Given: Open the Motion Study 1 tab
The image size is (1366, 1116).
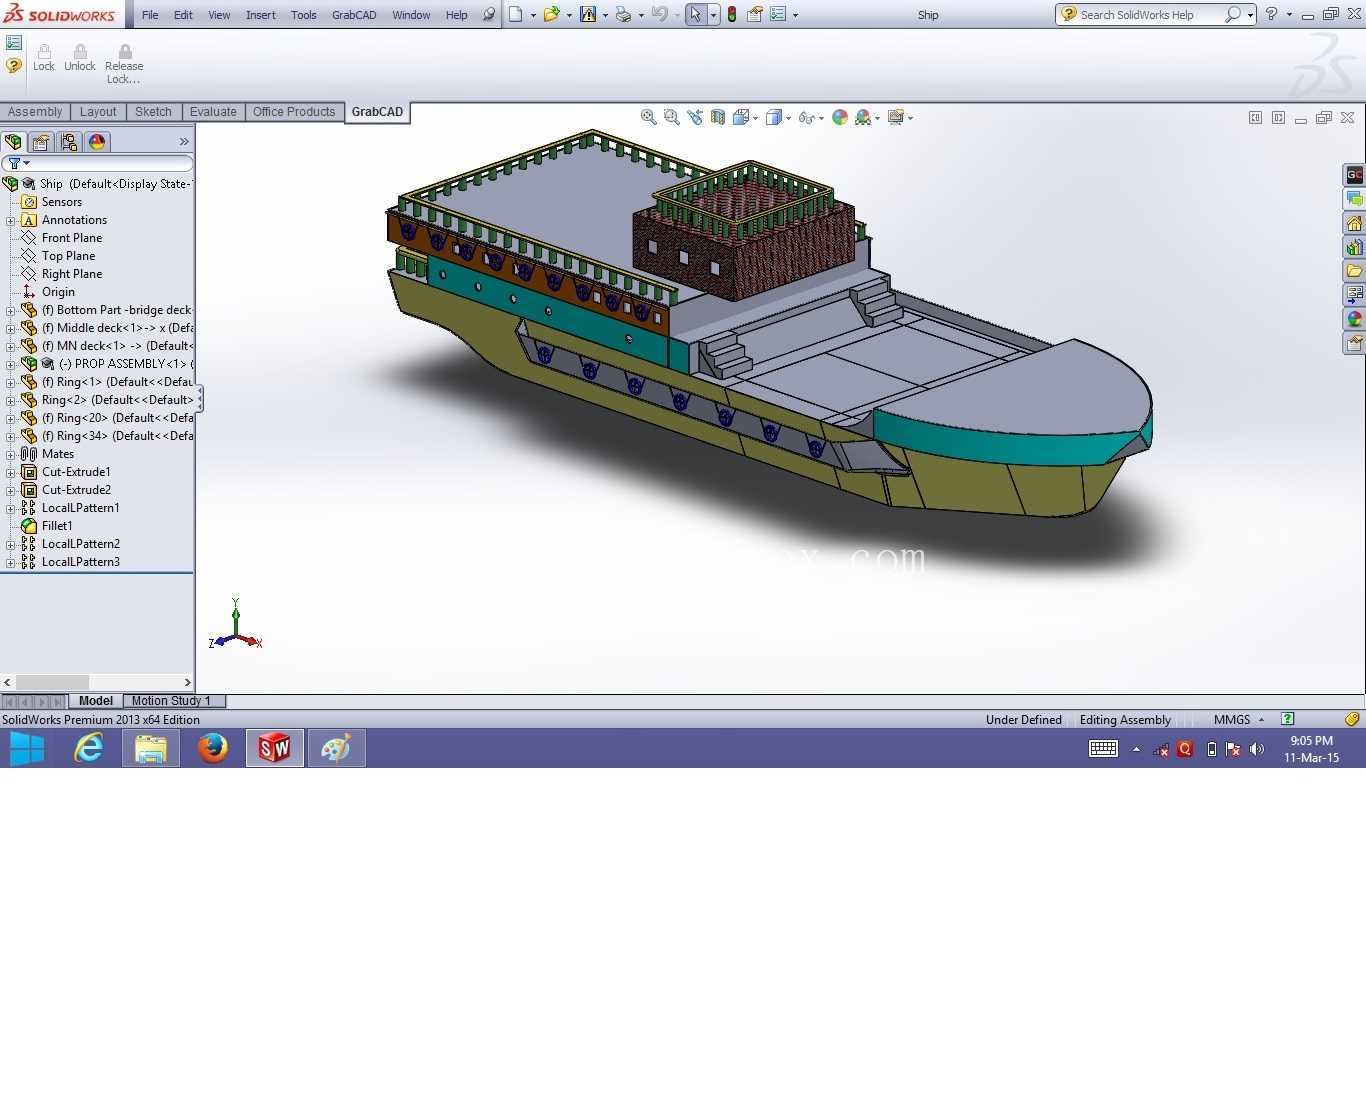Looking at the screenshot, I should pyautogui.click(x=171, y=701).
